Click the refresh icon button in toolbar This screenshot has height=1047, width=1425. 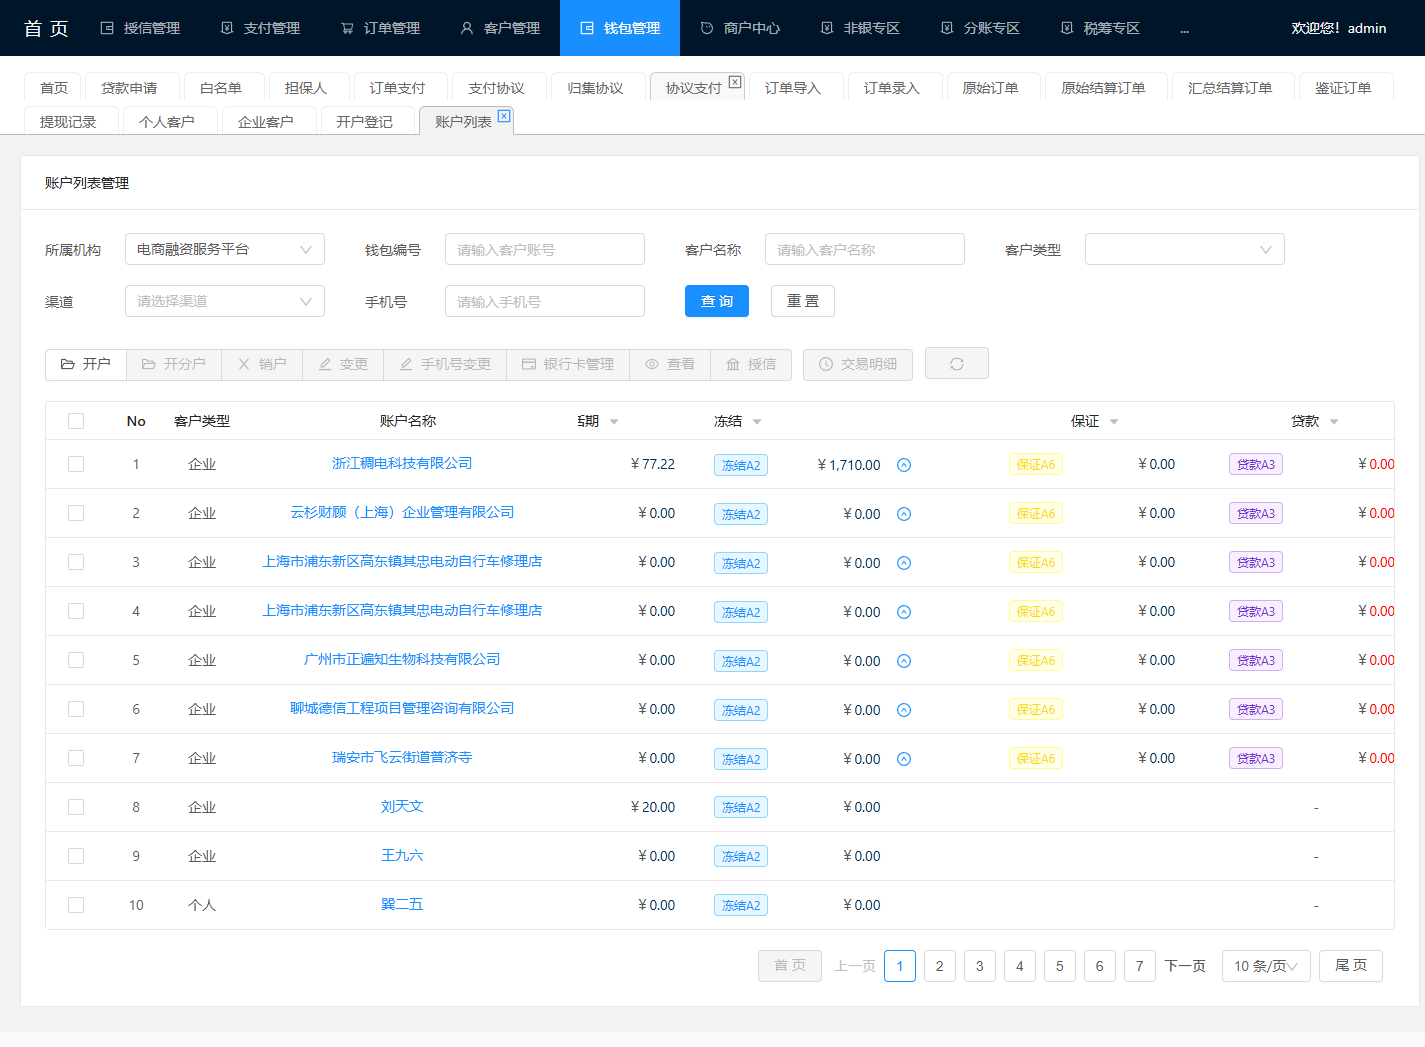point(957,364)
